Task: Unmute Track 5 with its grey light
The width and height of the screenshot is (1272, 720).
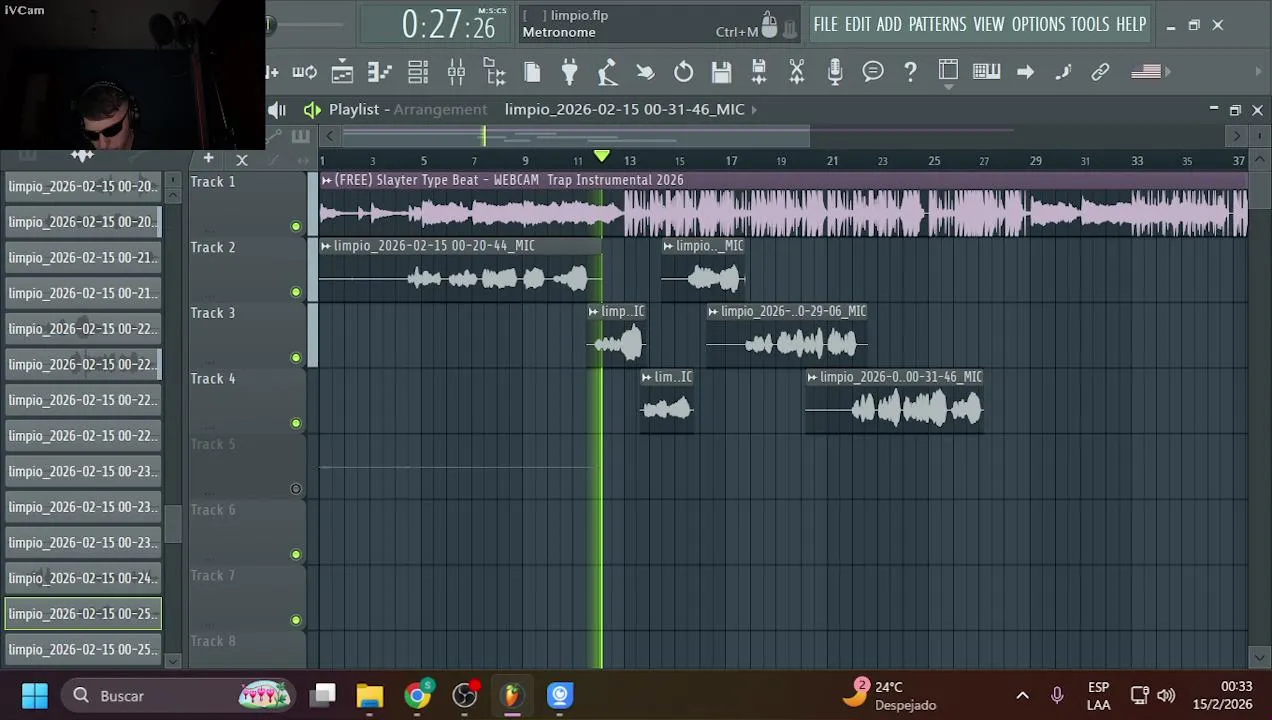Action: [295, 489]
